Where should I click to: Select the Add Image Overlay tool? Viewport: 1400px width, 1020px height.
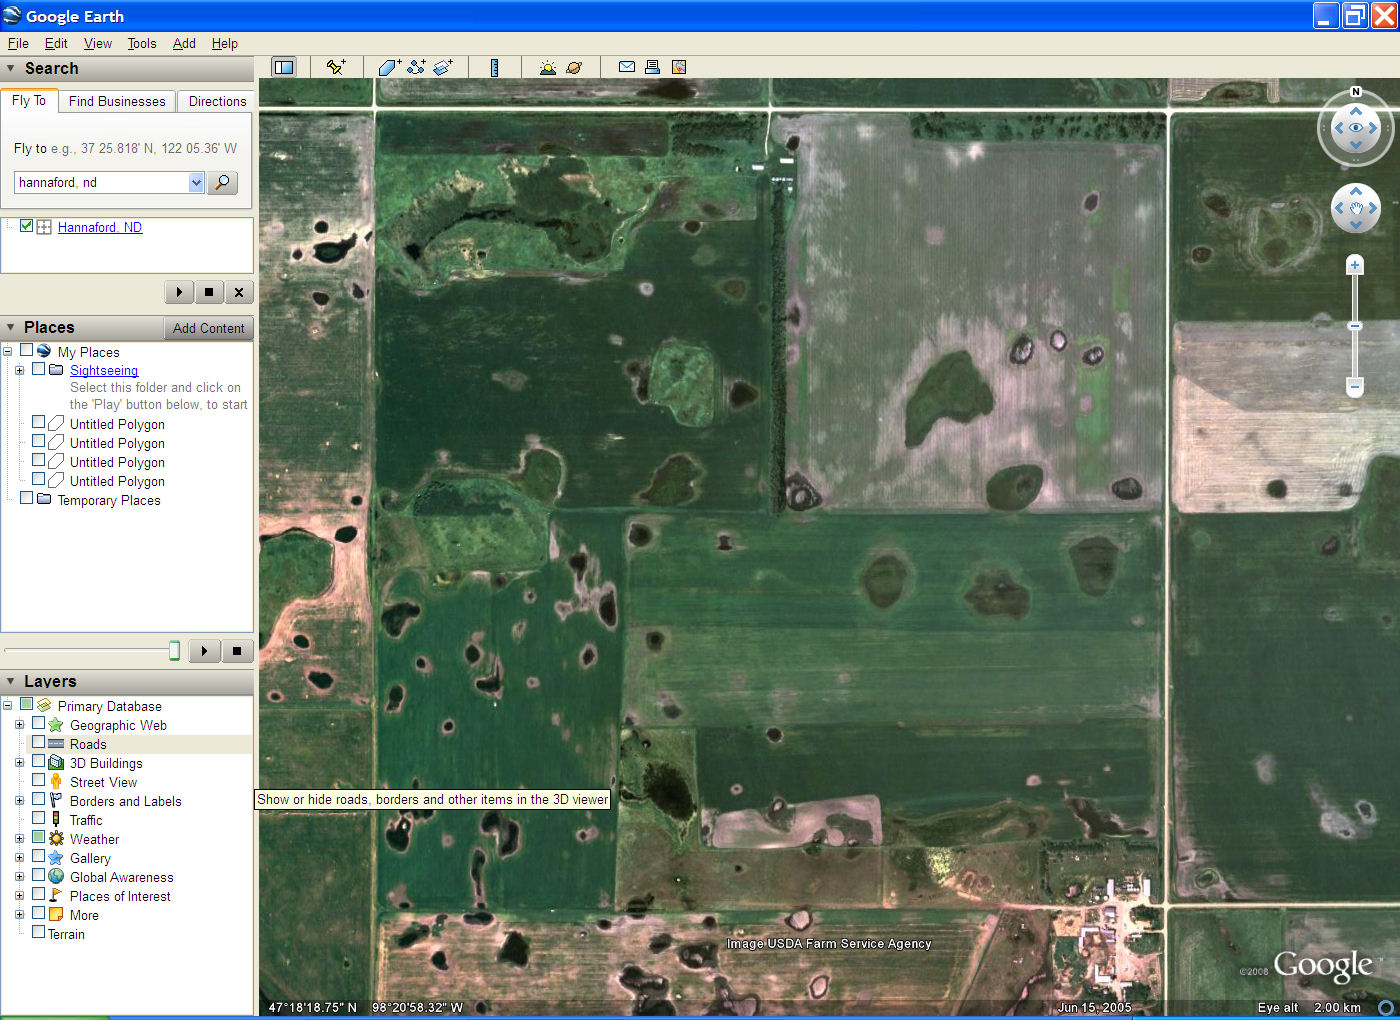tap(443, 67)
